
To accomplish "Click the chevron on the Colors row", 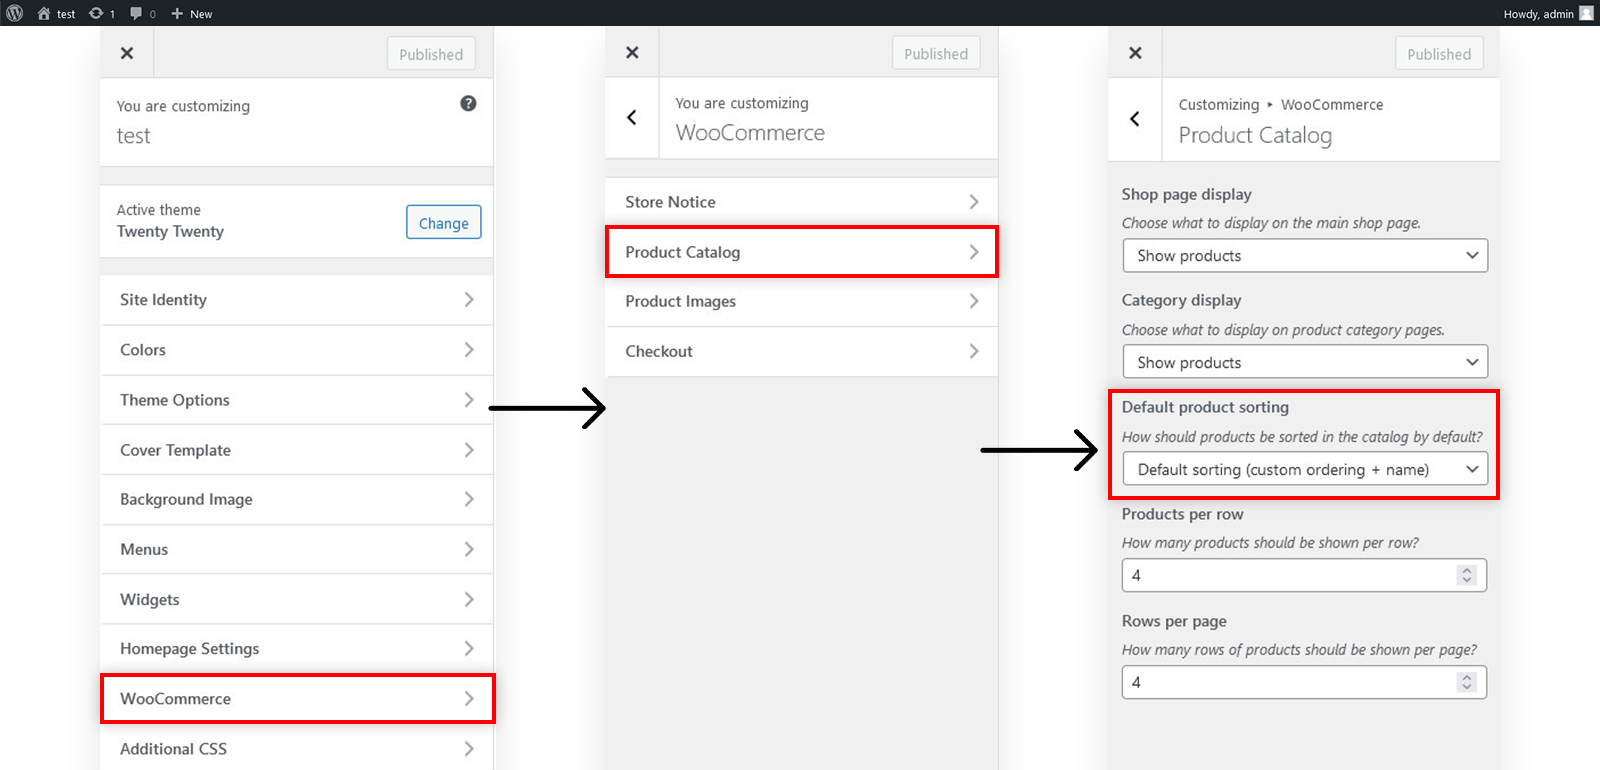I will 469,350.
